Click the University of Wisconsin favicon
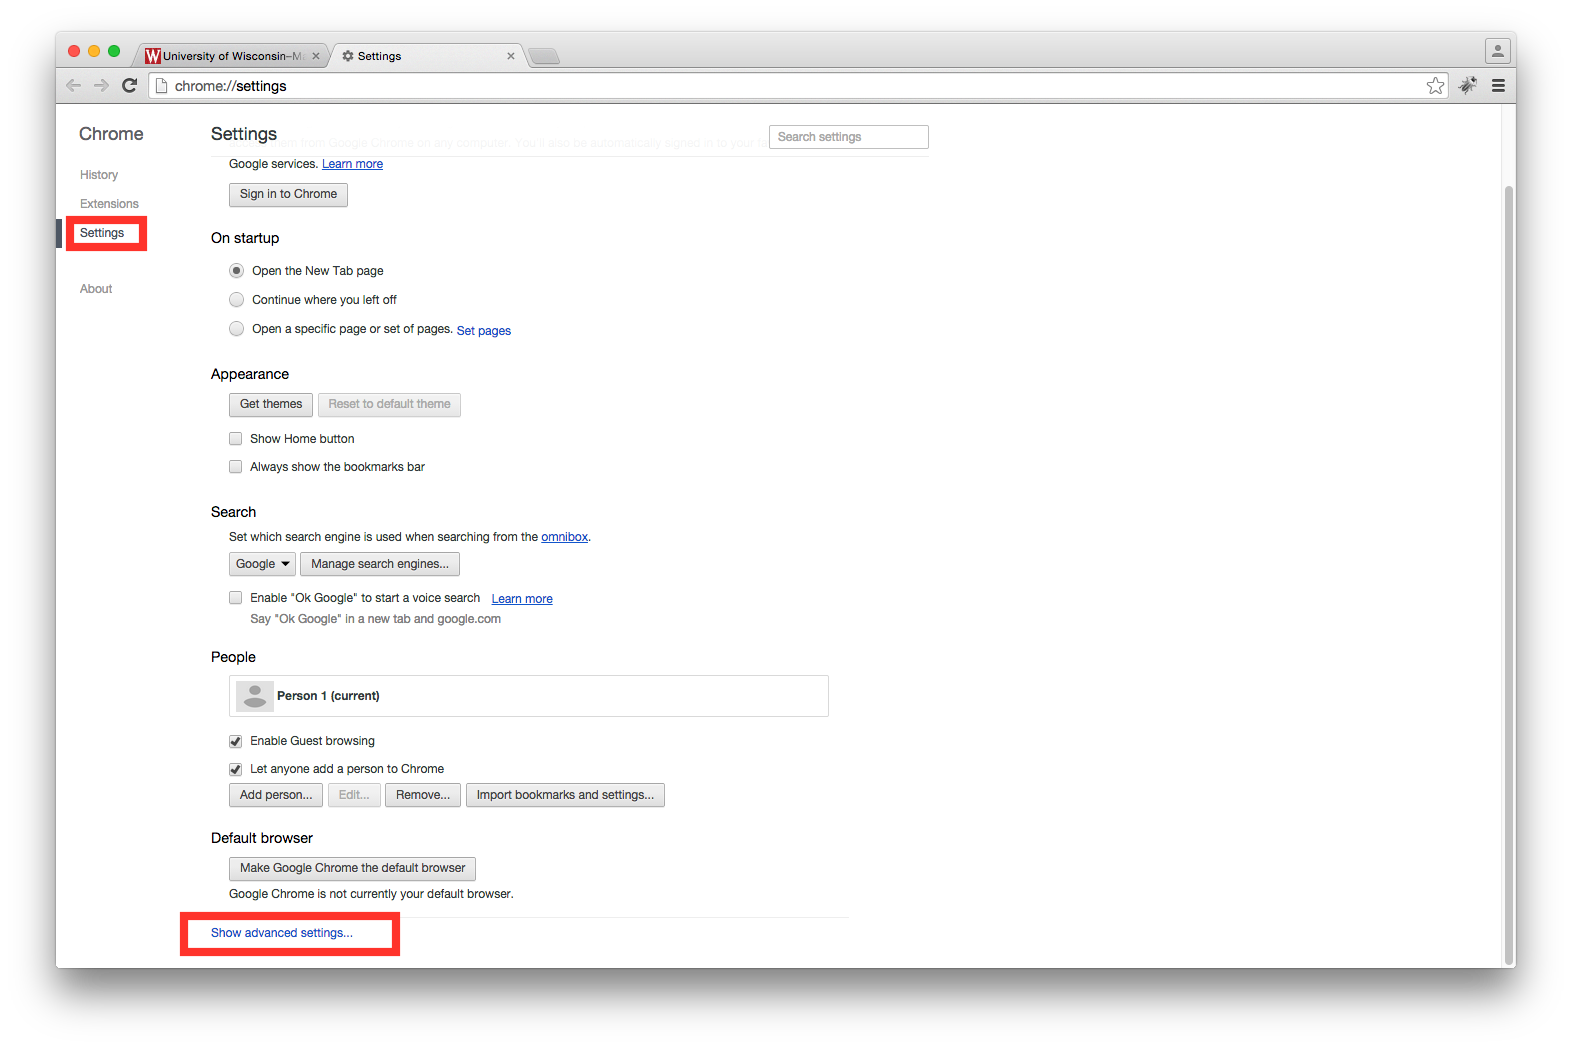This screenshot has width=1572, height=1048. [153, 56]
